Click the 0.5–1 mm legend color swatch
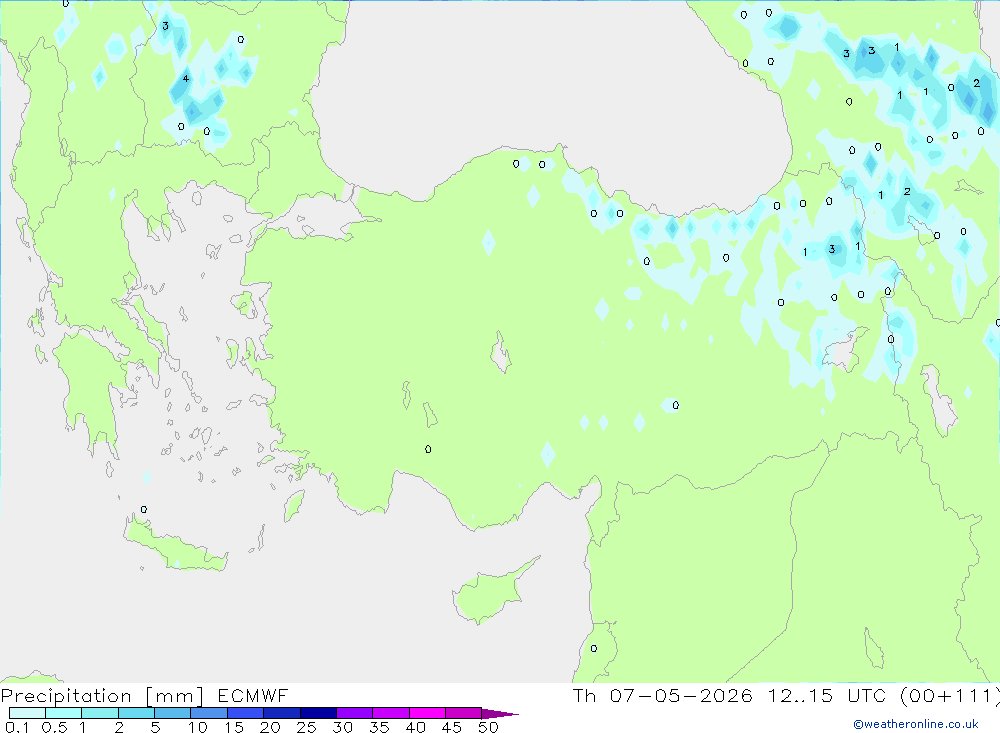1000x733 pixels. coord(64,713)
